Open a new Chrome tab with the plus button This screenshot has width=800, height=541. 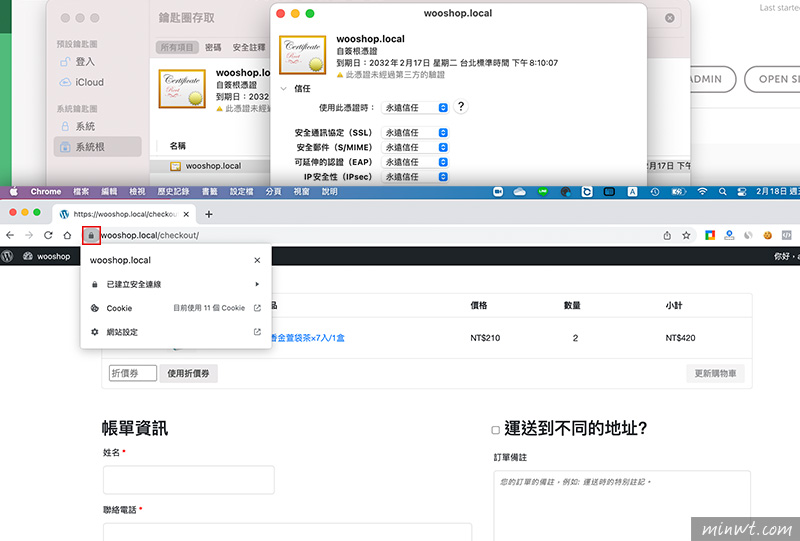209,214
